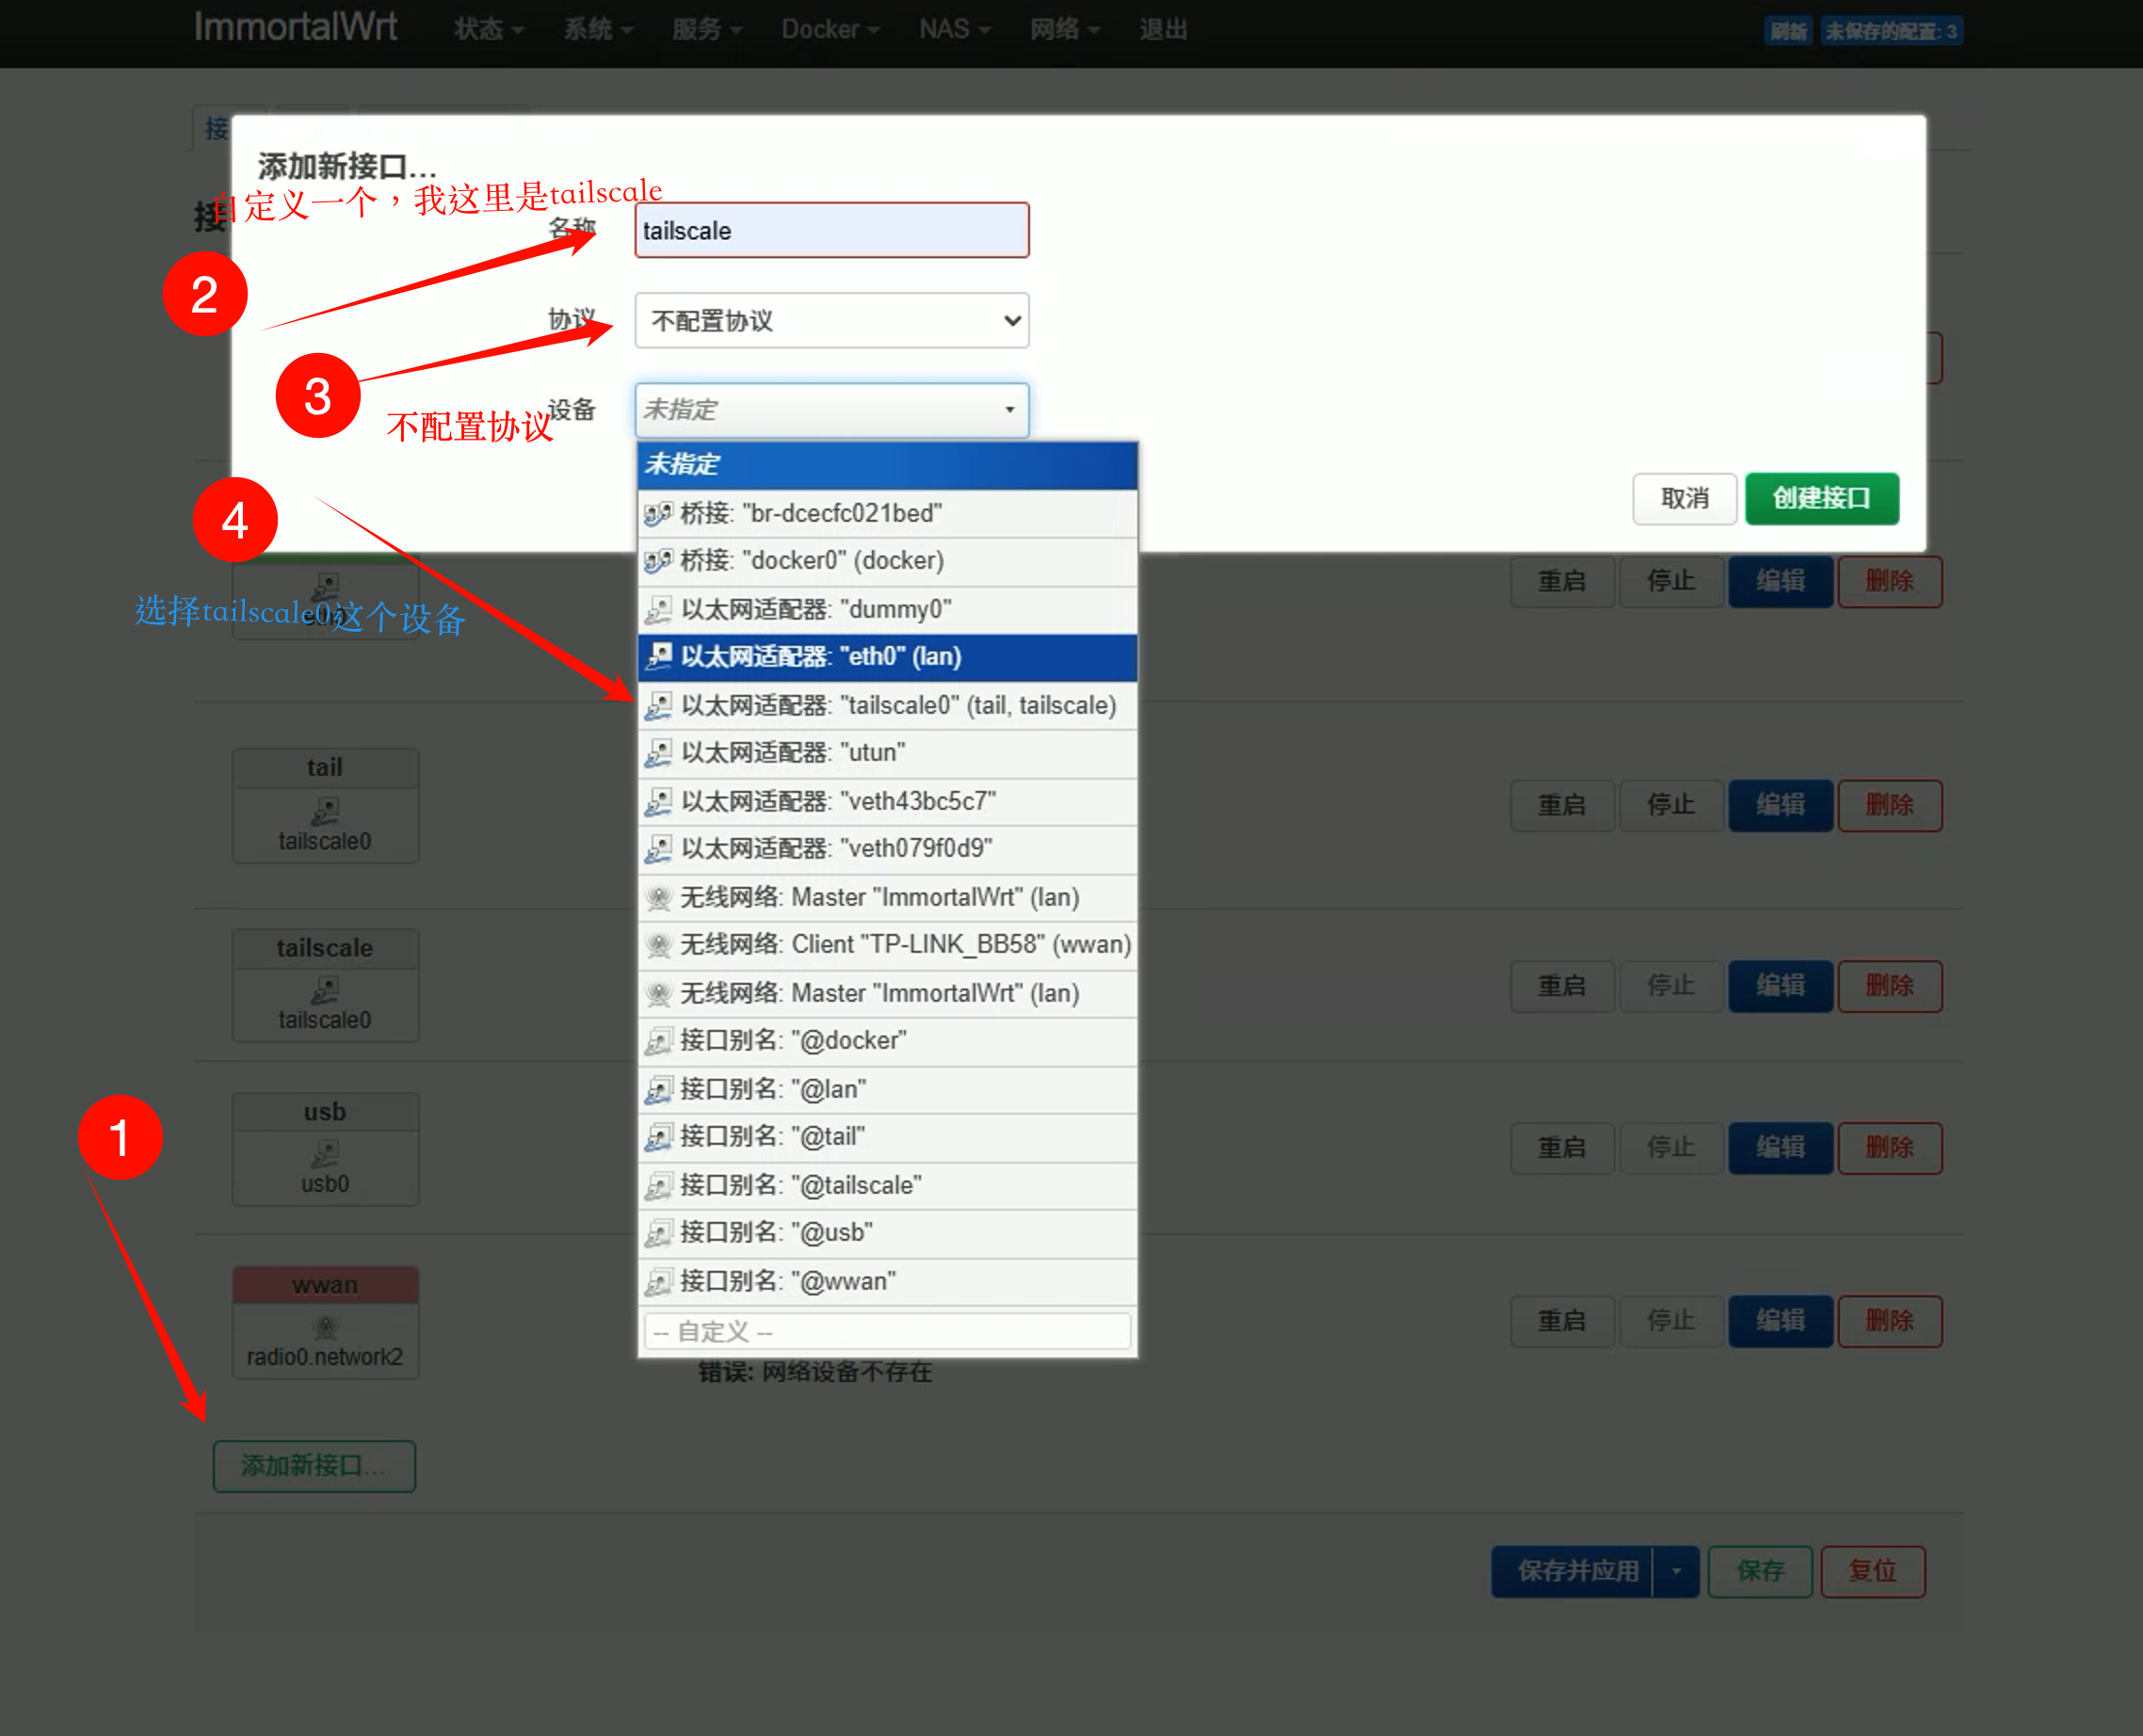Image resolution: width=2143 pixels, height=1736 pixels.
Task: Click the 自定义 custom device input field
Action: click(886, 1332)
